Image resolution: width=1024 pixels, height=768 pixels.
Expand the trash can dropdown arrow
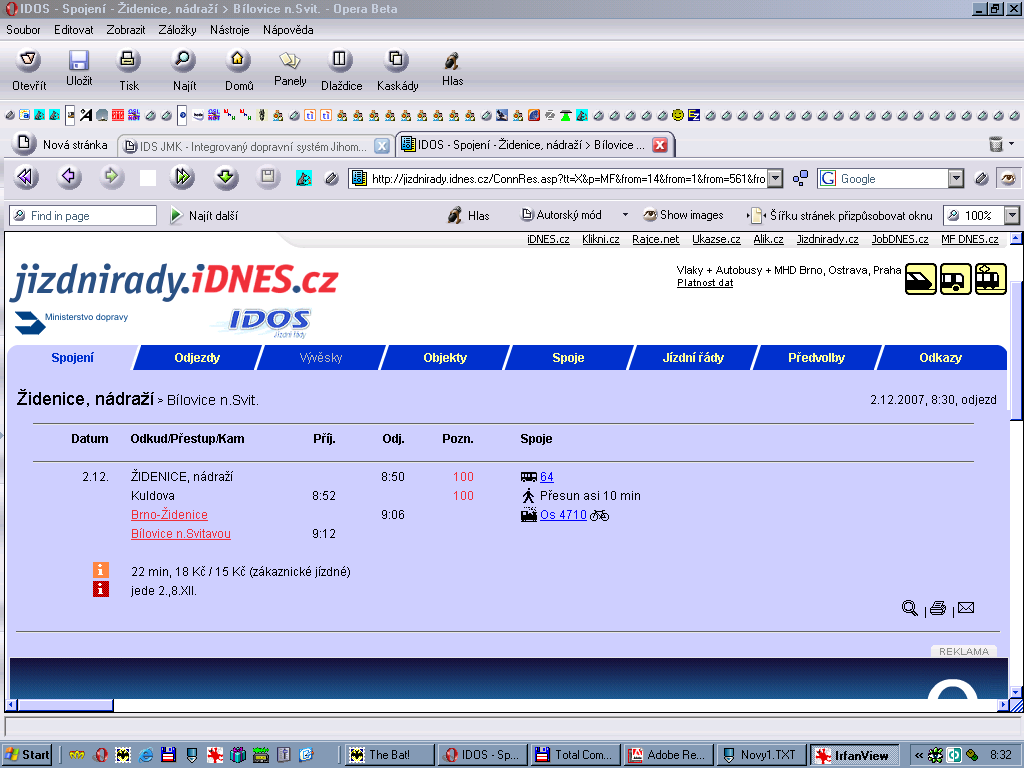click(1012, 144)
